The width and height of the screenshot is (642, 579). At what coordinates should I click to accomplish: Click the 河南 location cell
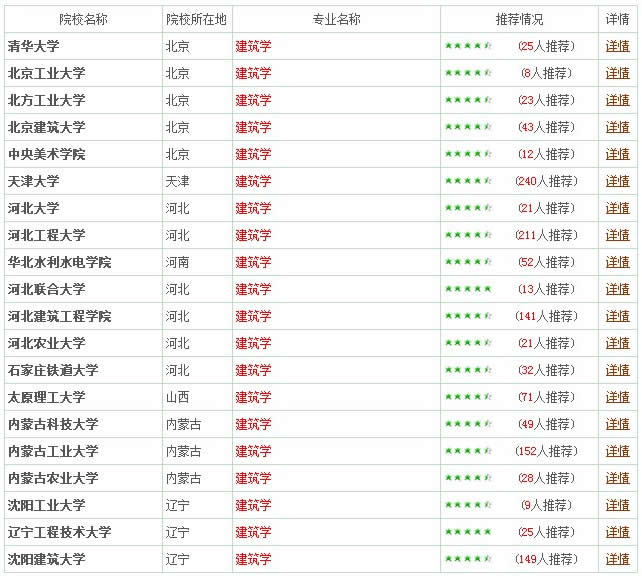(178, 262)
